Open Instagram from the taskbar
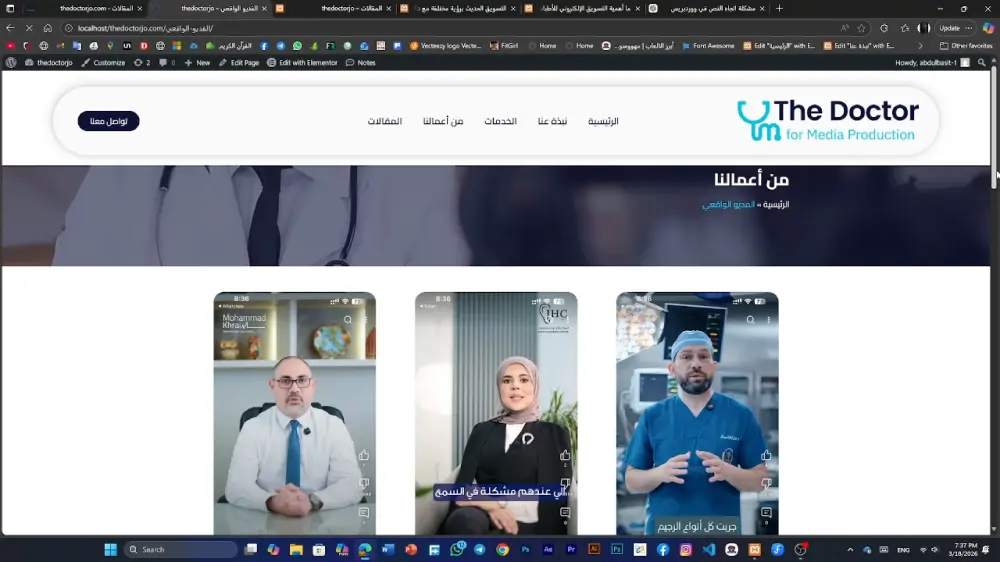1000x562 pixels. [x=686, y=549]
